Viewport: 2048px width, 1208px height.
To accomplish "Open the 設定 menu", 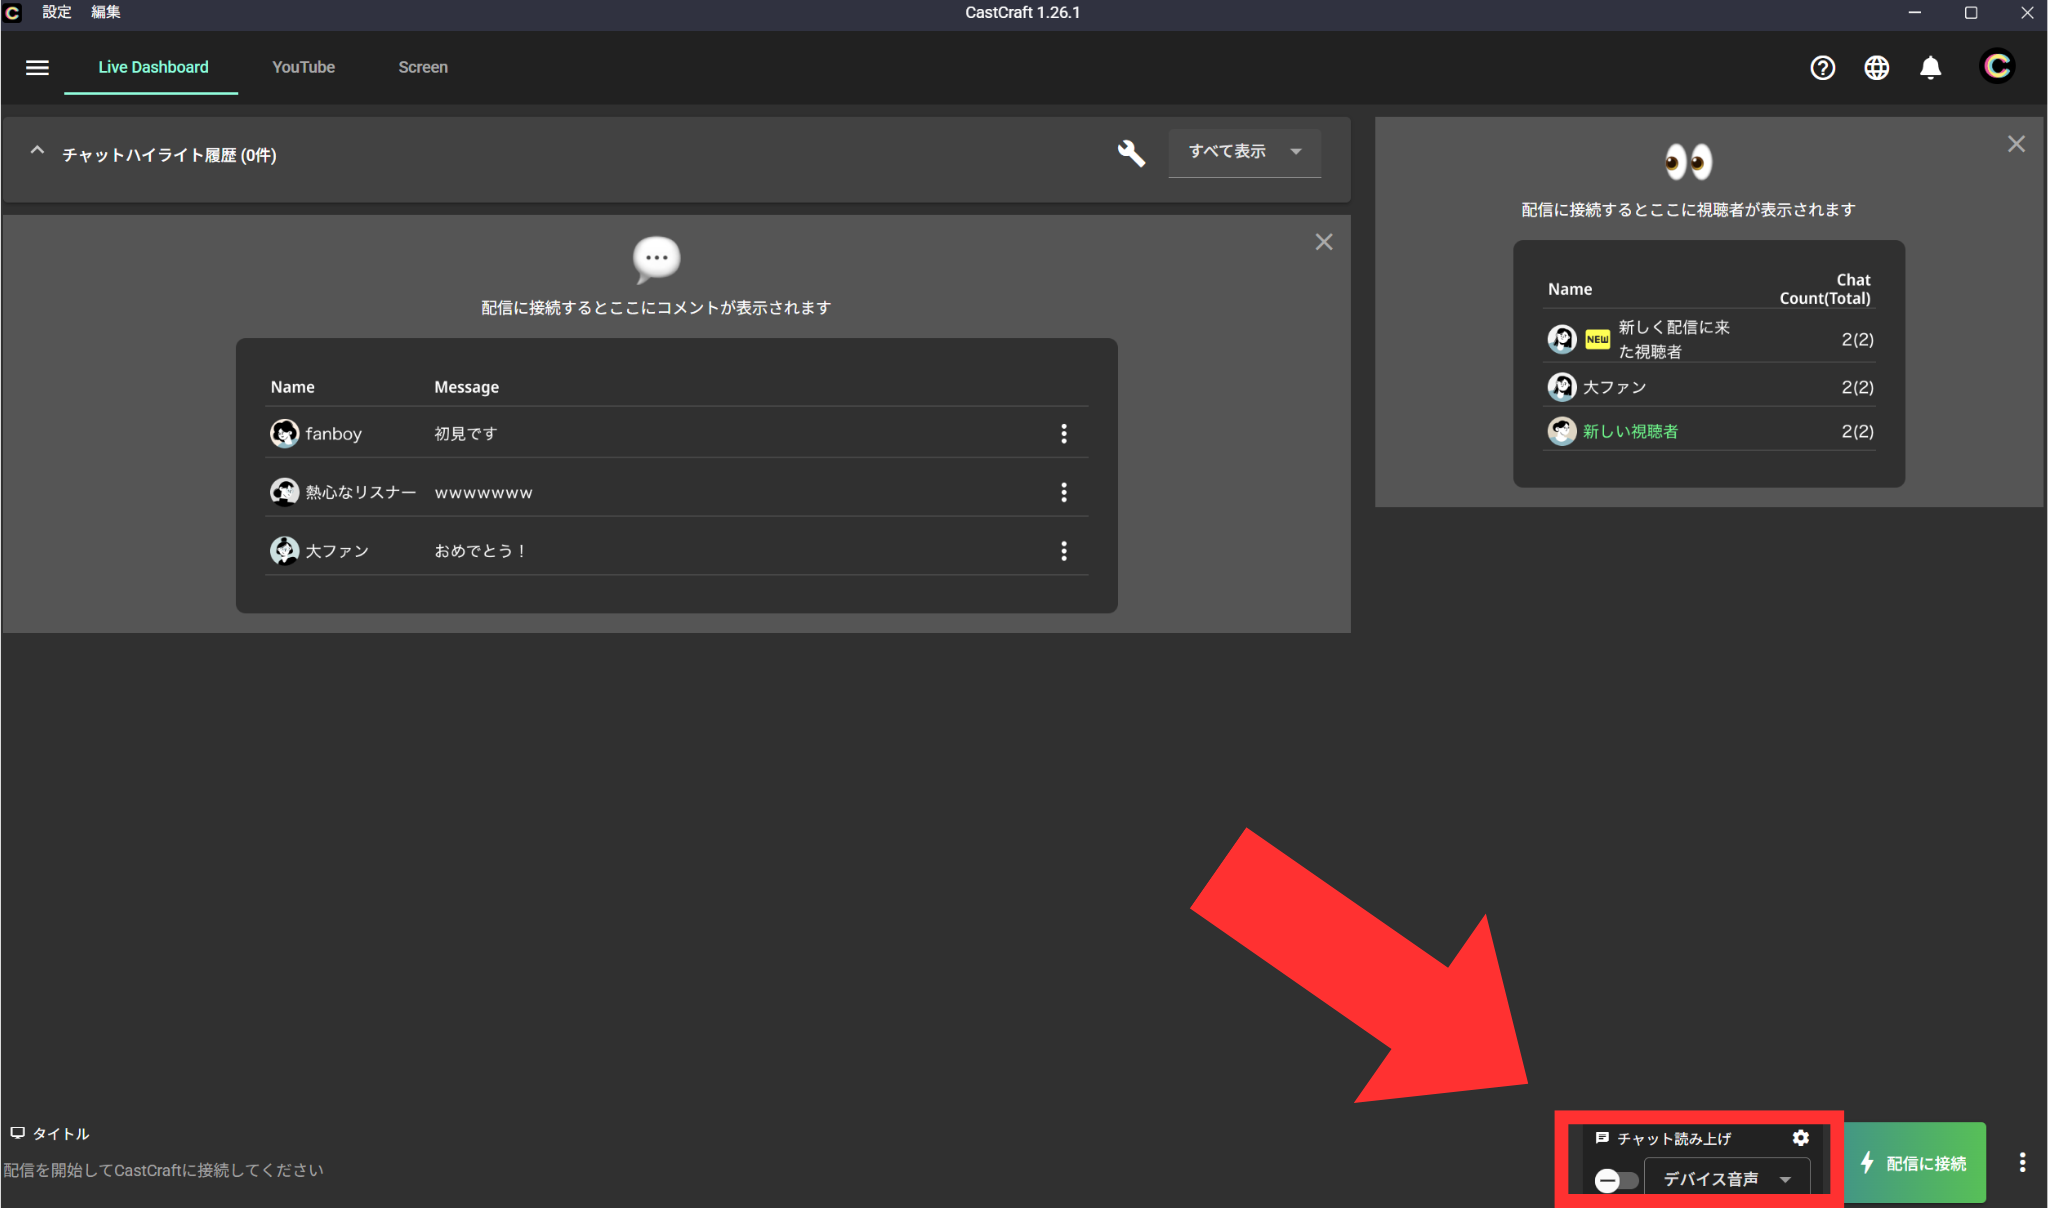I will click(57, 12).
